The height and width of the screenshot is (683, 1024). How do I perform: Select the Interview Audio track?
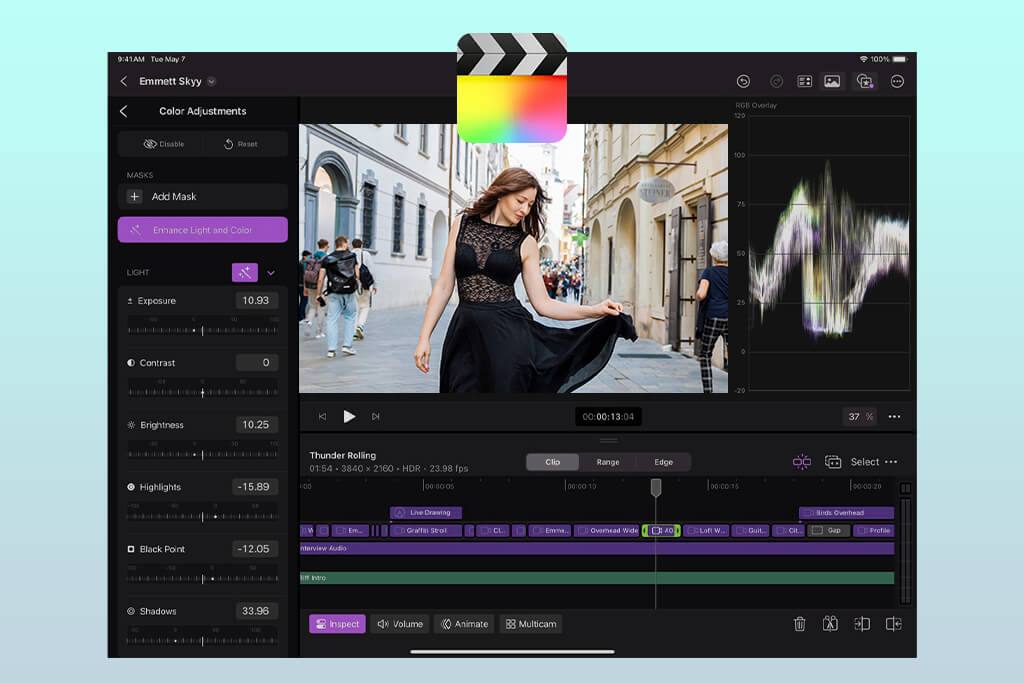pos(597,548)
